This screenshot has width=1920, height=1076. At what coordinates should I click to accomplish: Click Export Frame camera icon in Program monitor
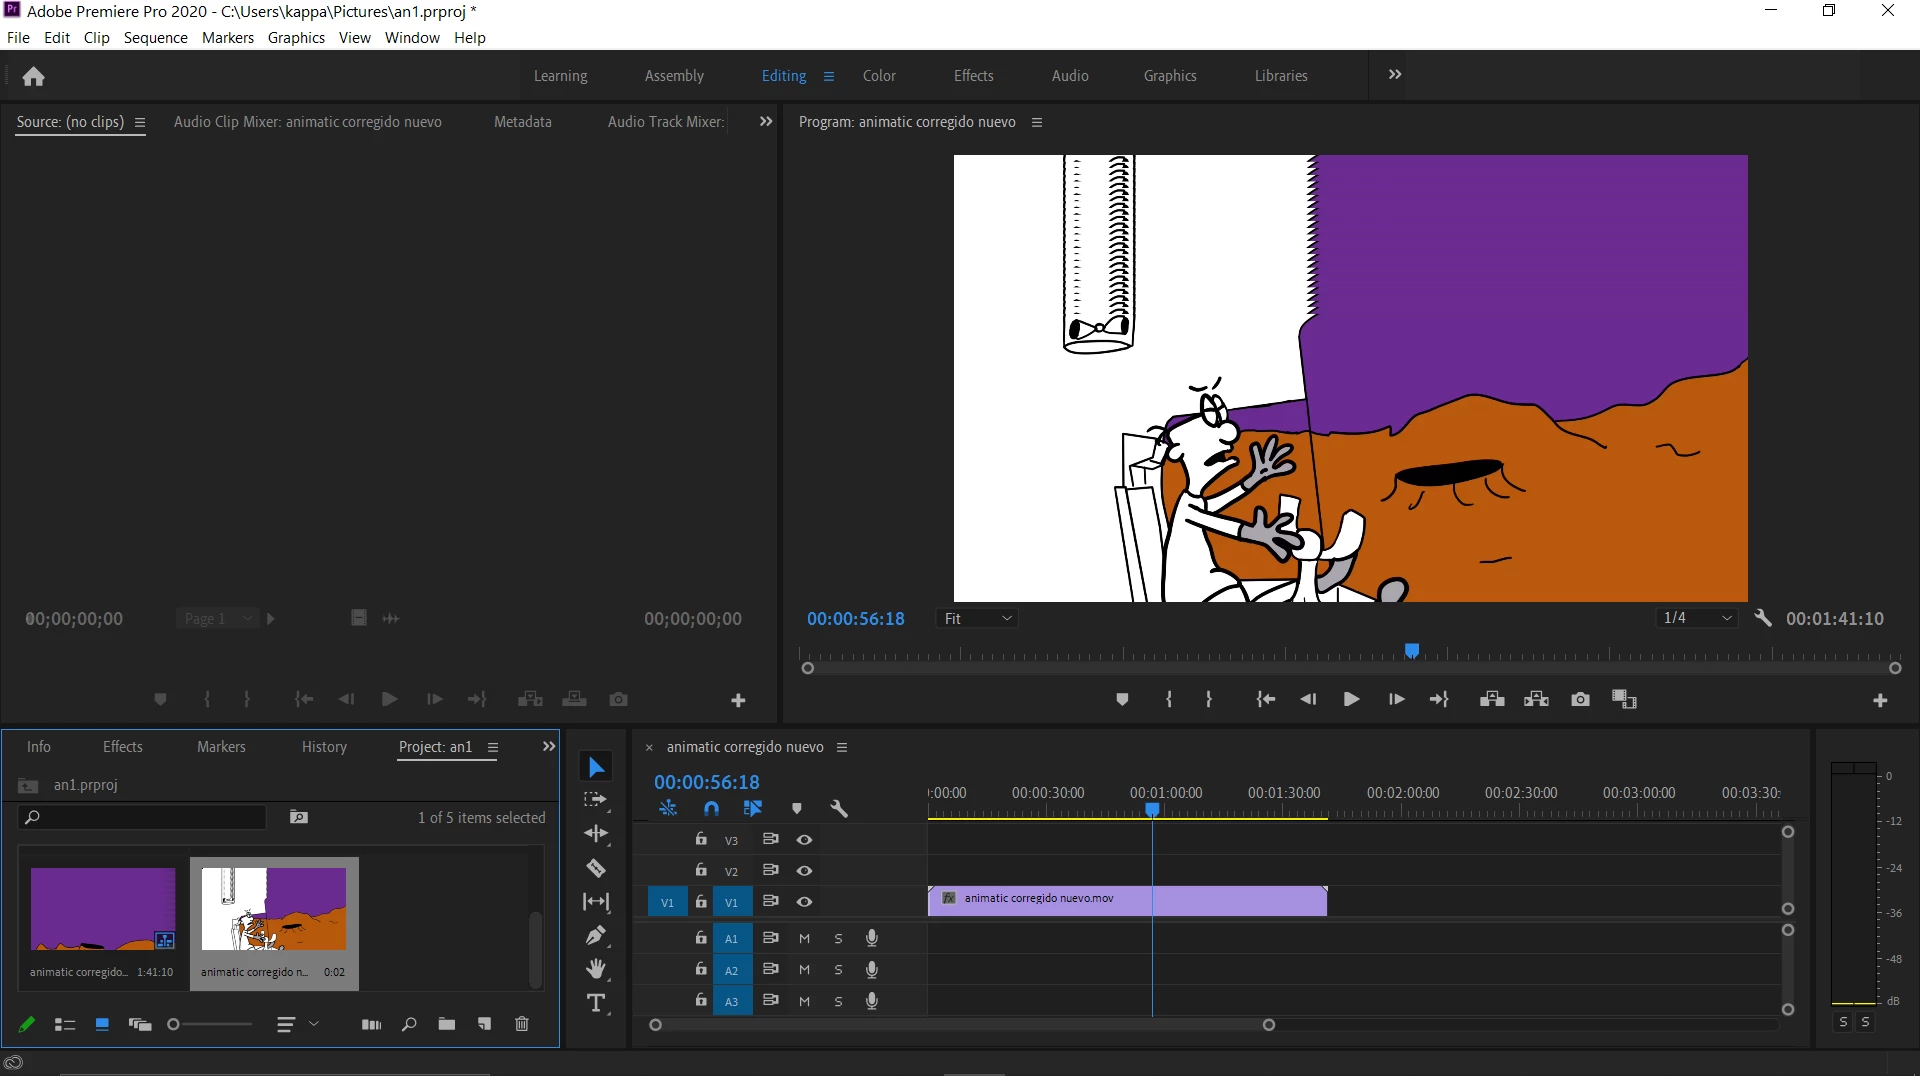(1580, 699)
